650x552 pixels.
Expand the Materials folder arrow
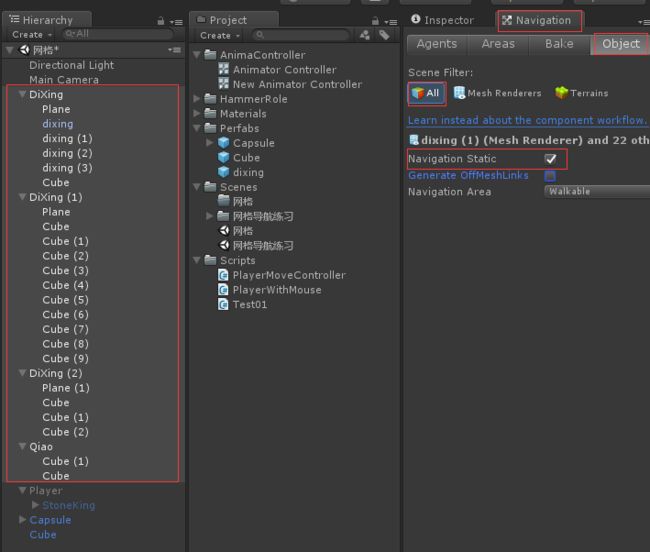coord(197,113)
